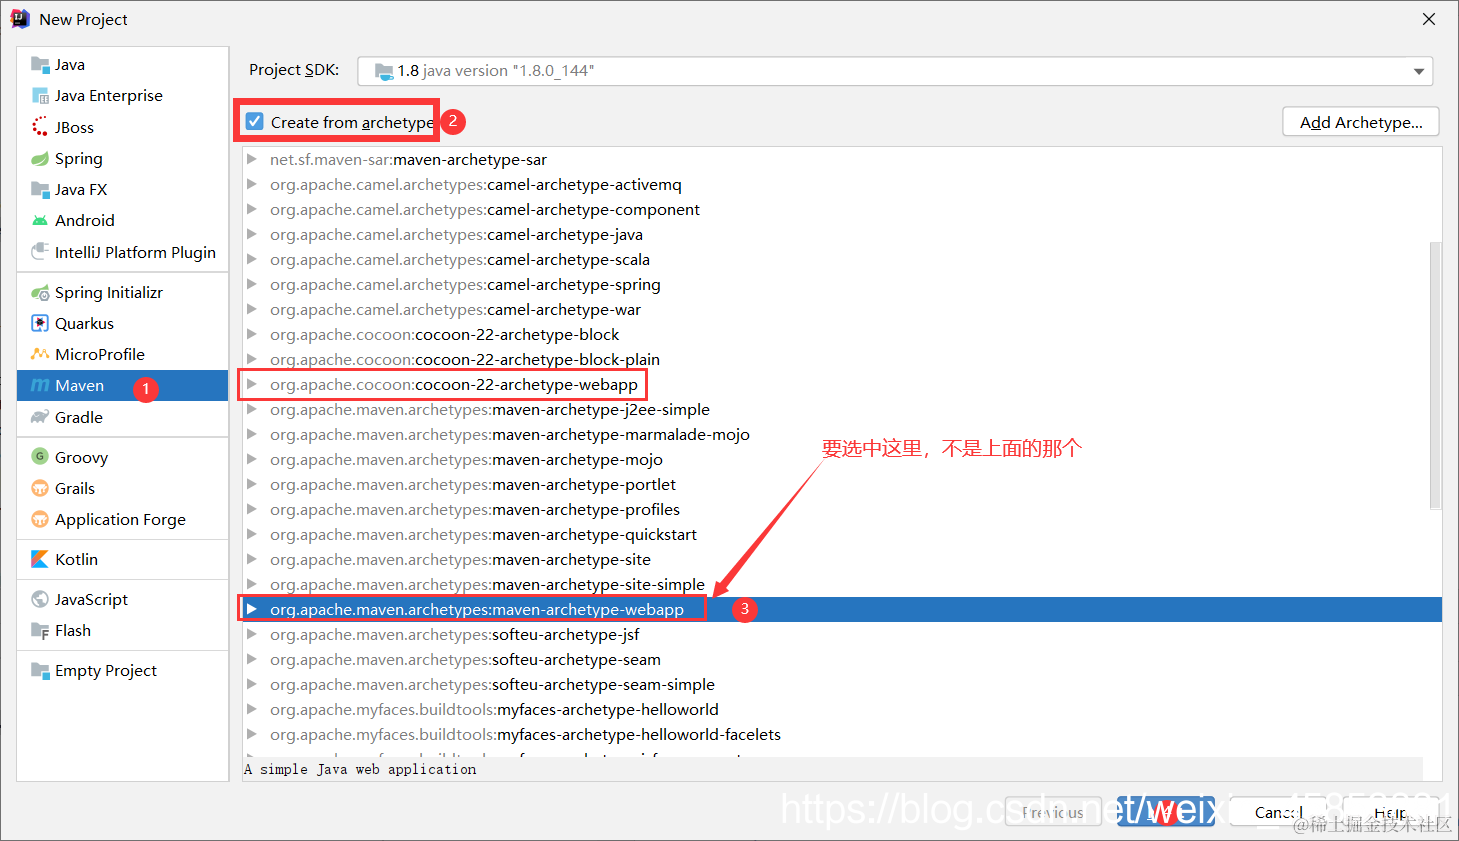Image resolution: width=1459 pixels, height=841 pixels.
Task: Choose the Groovy icon
Action: click(x=40, y=457)
